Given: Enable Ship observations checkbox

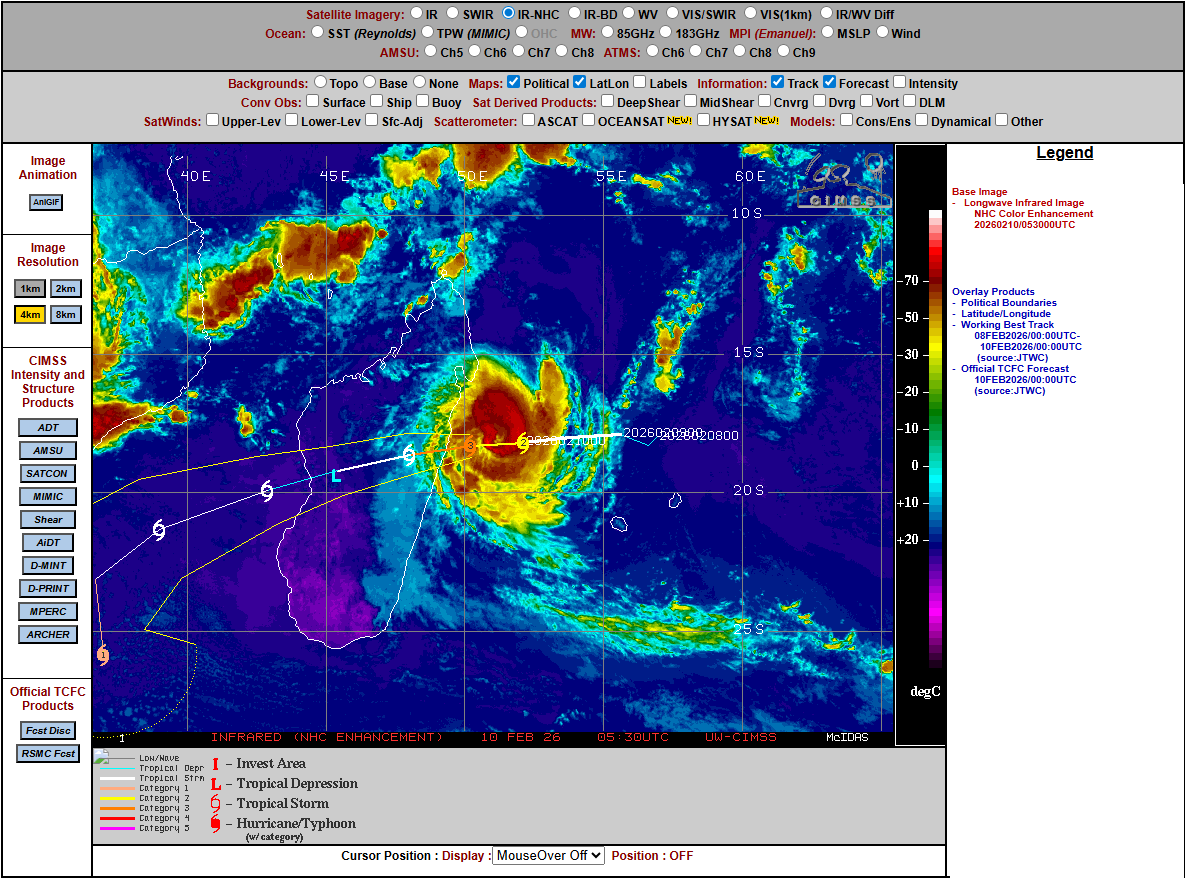Looking at the screenshot, I should point(377,100).
